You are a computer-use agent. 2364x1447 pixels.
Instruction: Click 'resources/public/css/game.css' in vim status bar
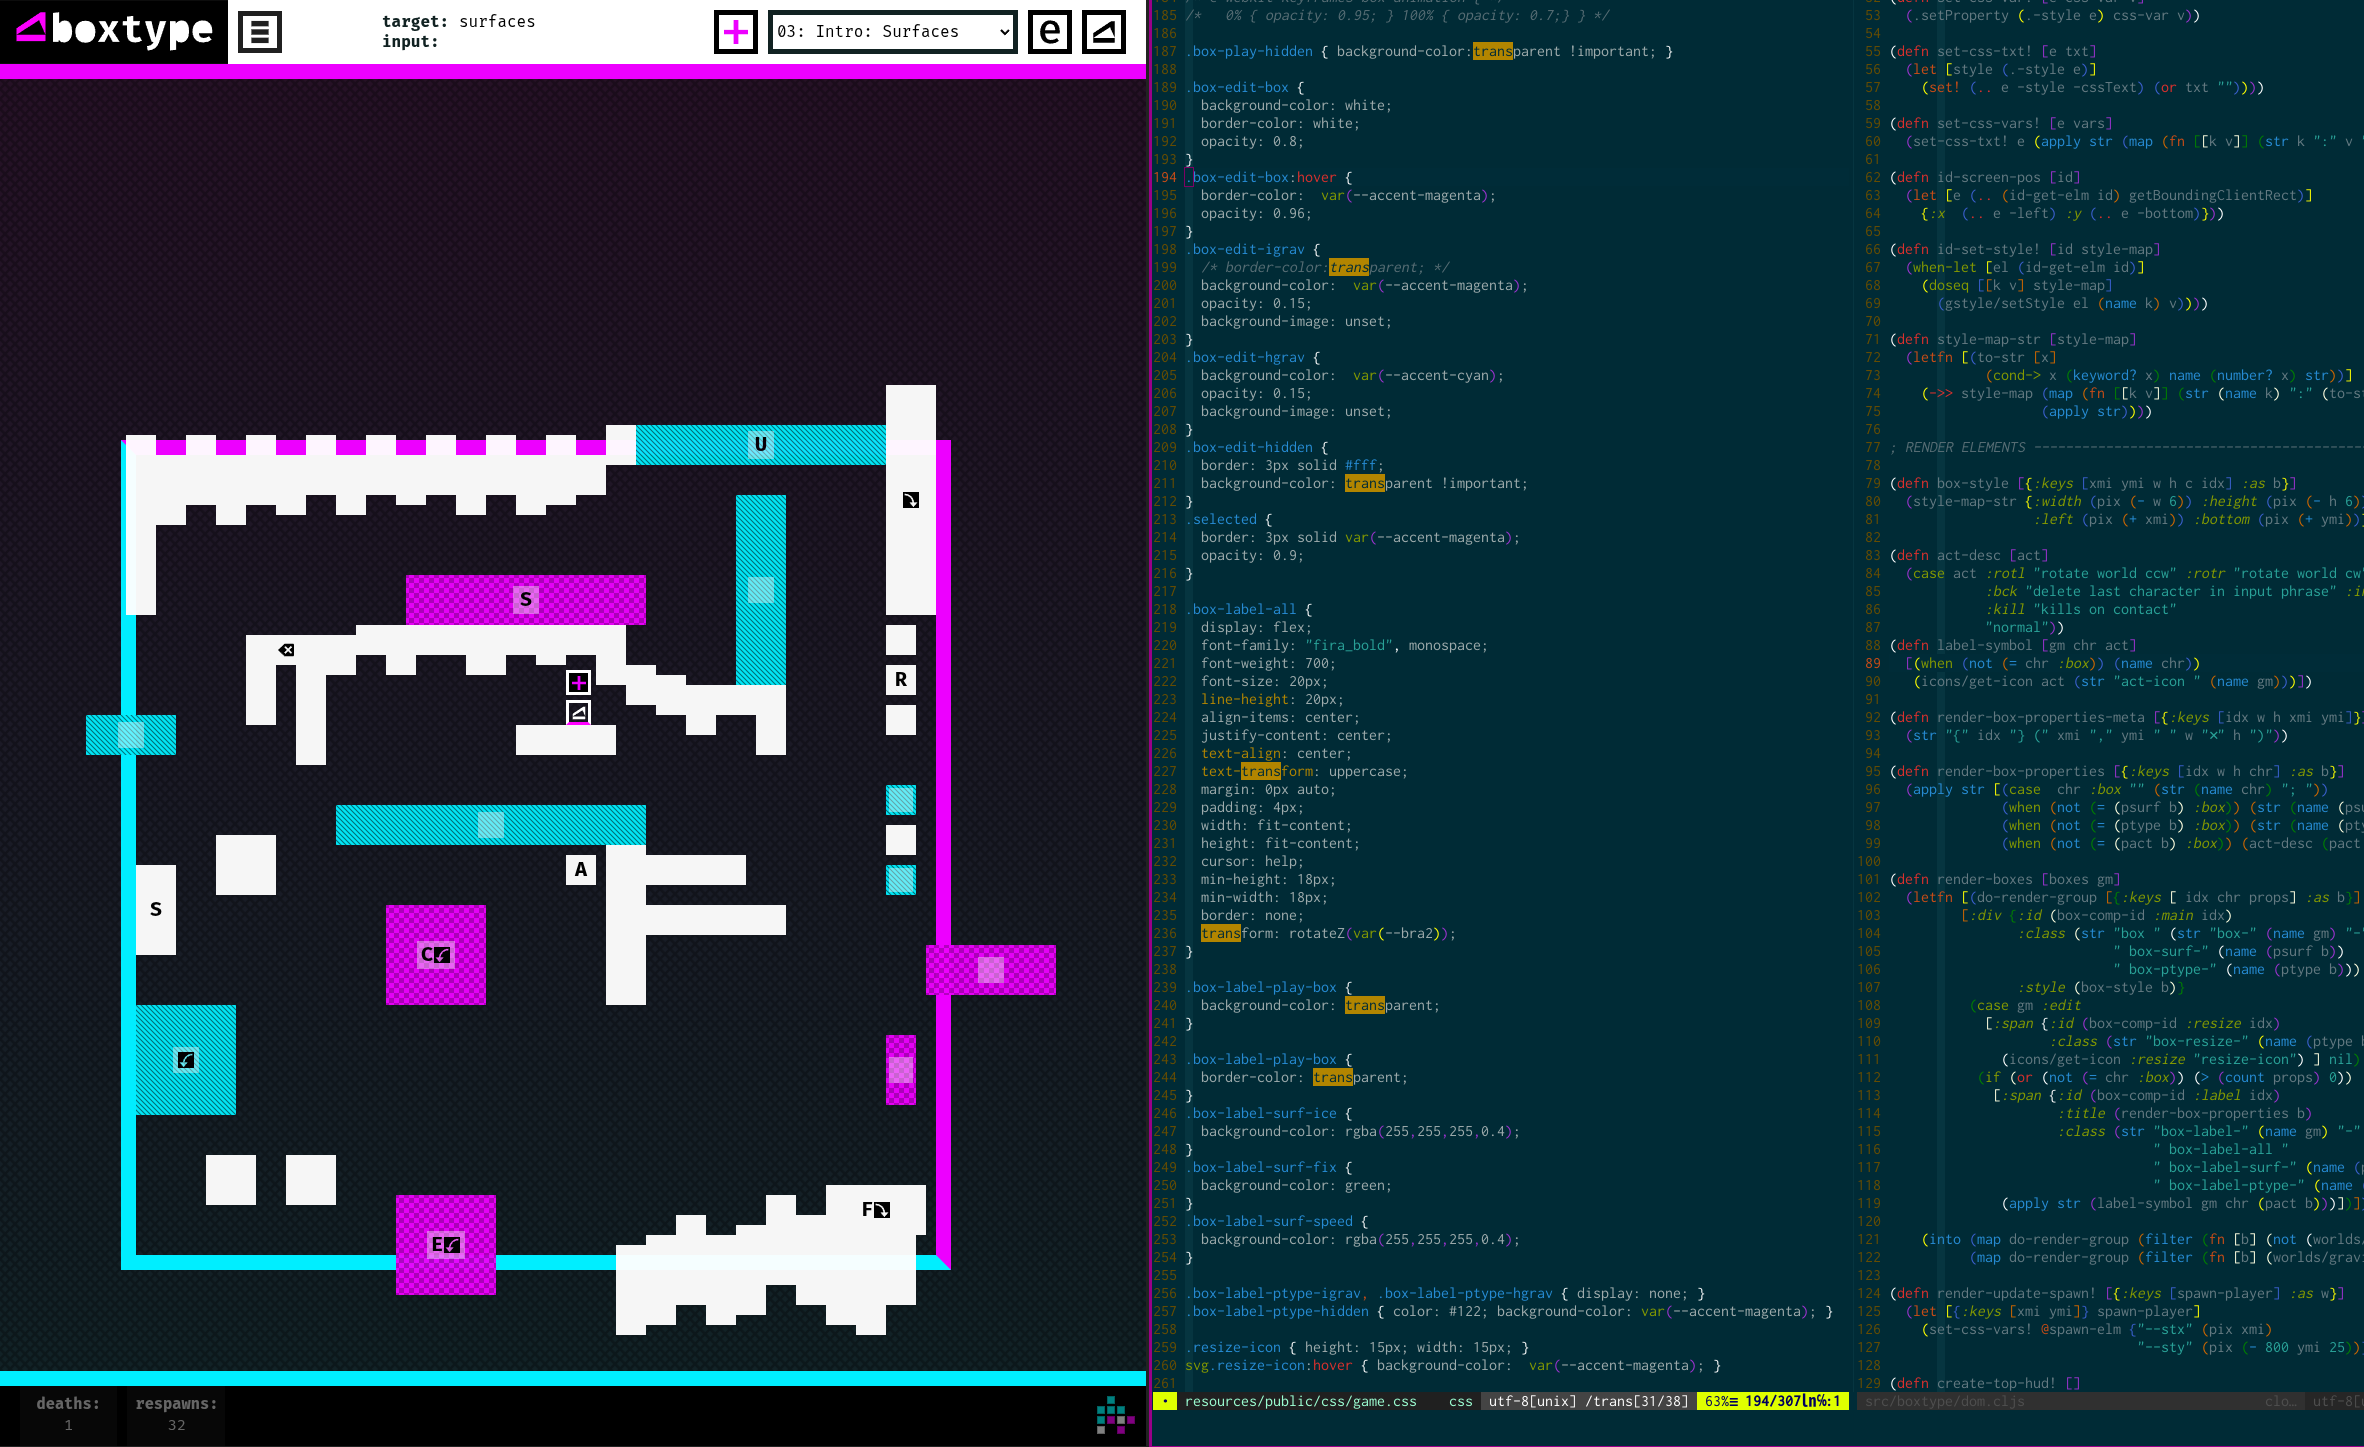pos(1300,1401)
